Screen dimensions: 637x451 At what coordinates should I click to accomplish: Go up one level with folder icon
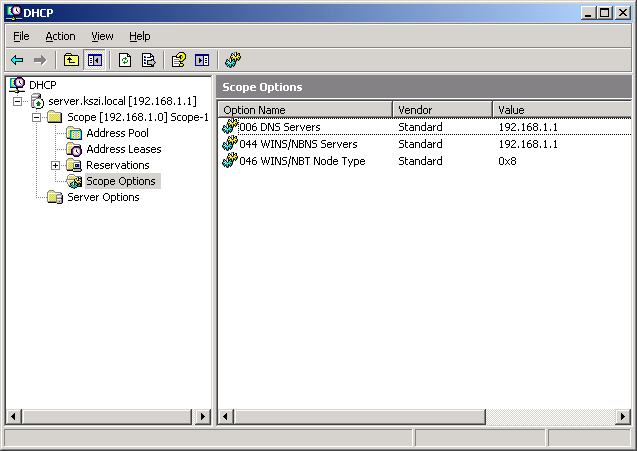[x=71, y=61]
